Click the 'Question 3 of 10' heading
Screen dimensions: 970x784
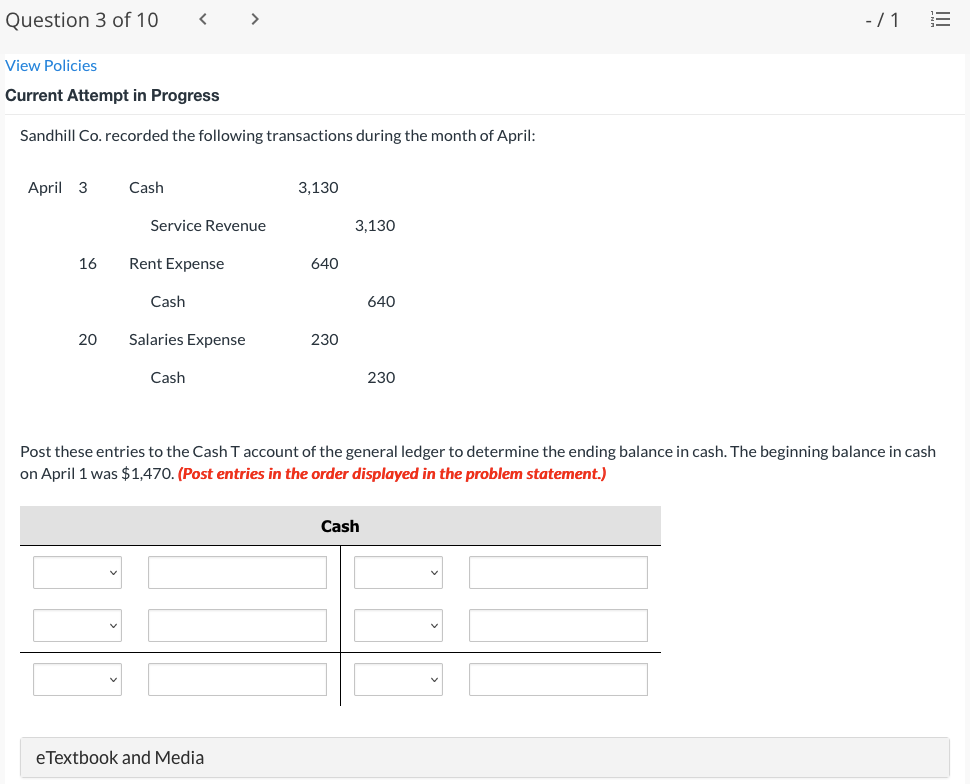pyautogui.click(x=82, y=20)
